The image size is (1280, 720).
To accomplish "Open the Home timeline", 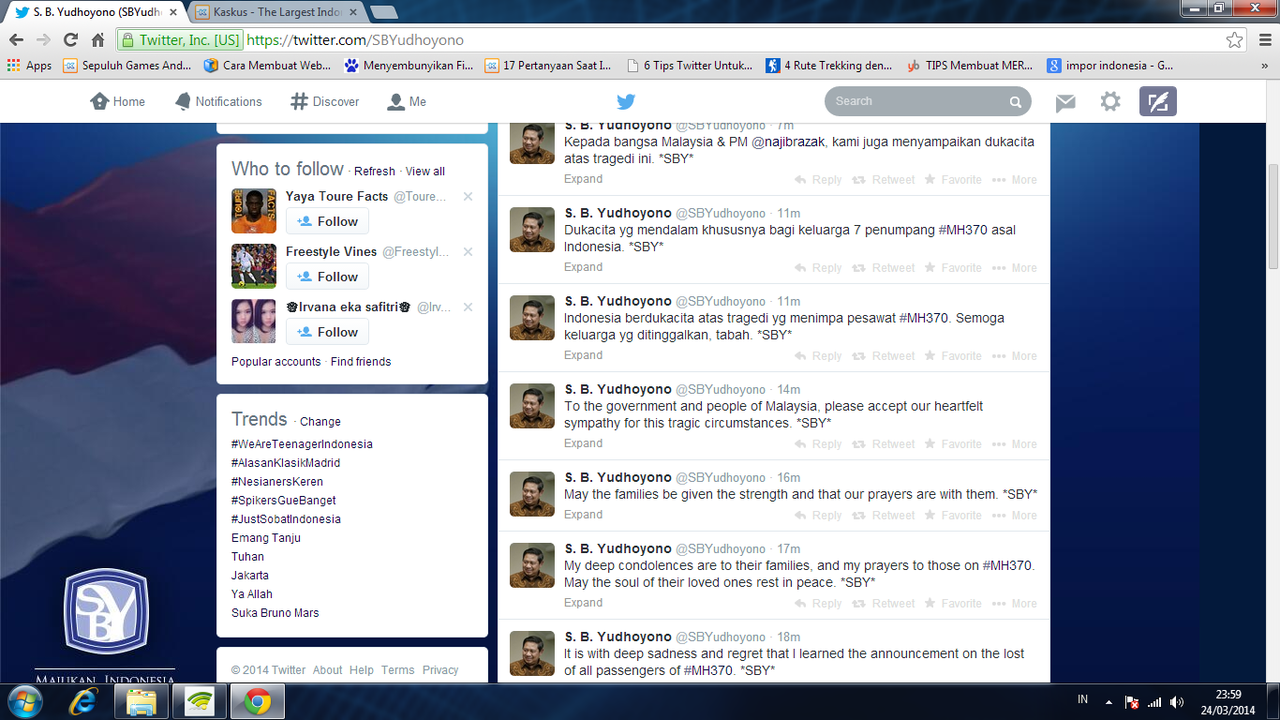I will pyautogui.click(x=118, y=101).
